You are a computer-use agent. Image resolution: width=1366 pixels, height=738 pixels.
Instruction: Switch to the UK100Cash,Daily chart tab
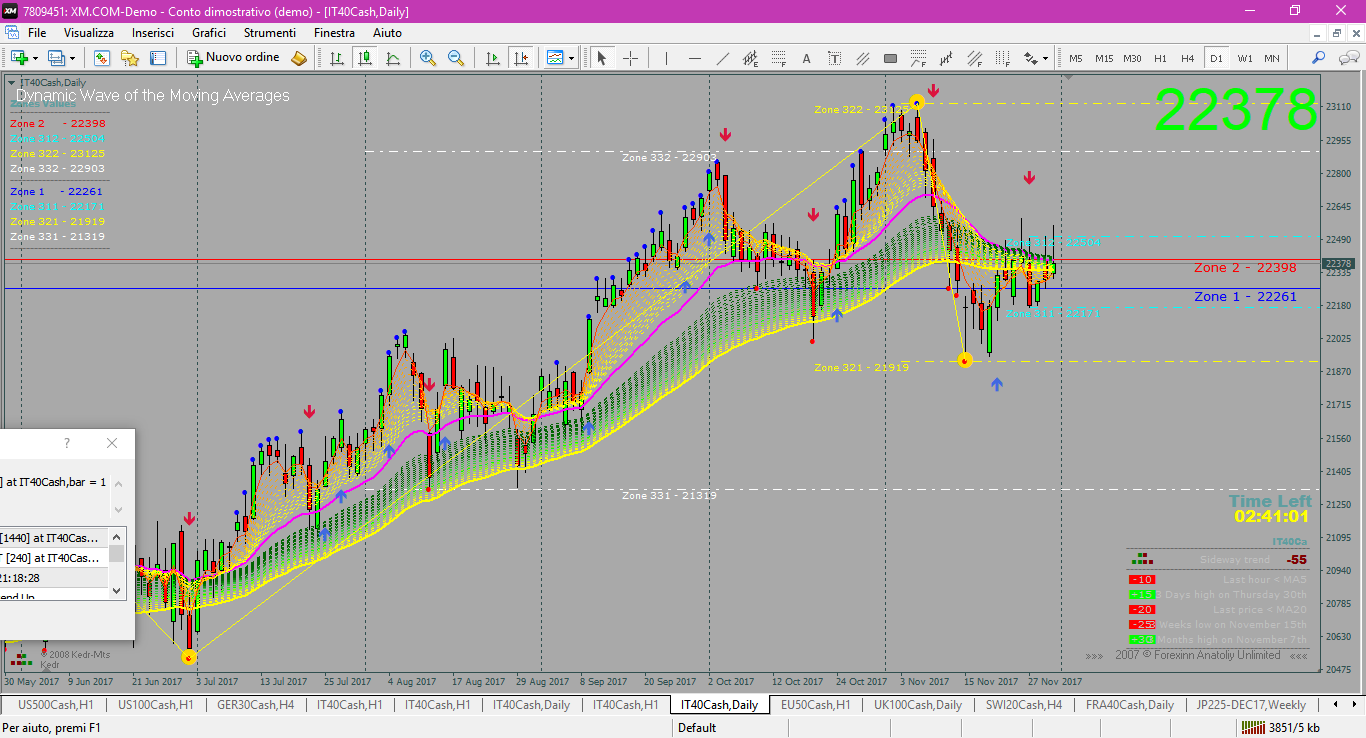[x=918, y=704]
